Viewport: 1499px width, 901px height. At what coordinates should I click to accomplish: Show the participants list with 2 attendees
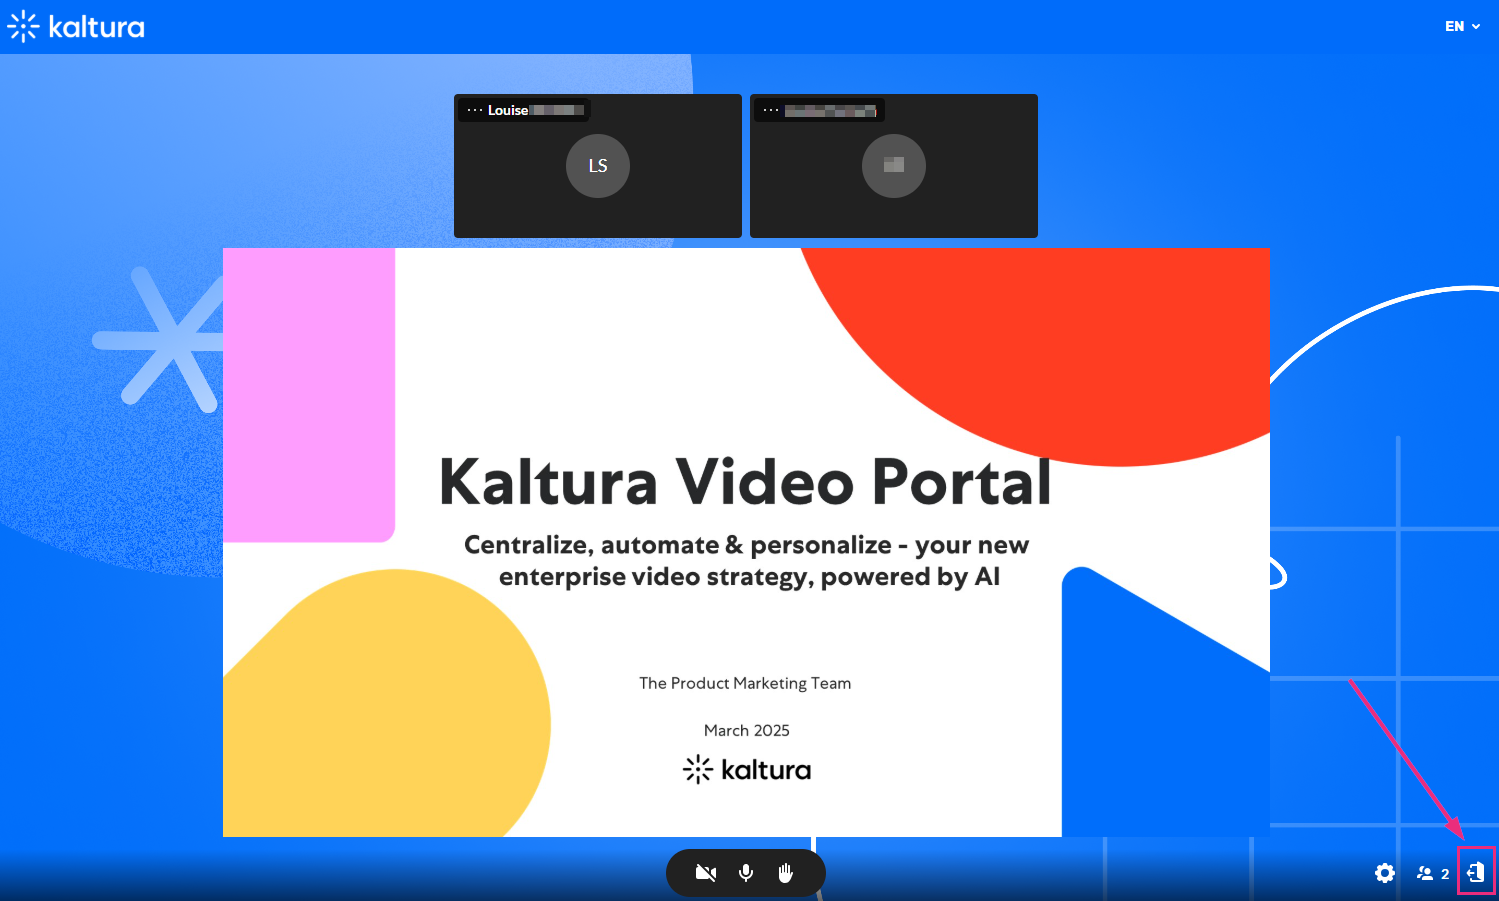(1433, 873)
